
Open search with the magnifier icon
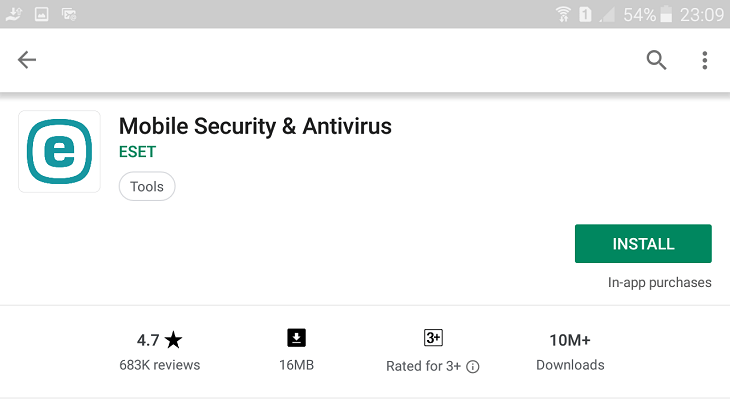tap(656, 60)
